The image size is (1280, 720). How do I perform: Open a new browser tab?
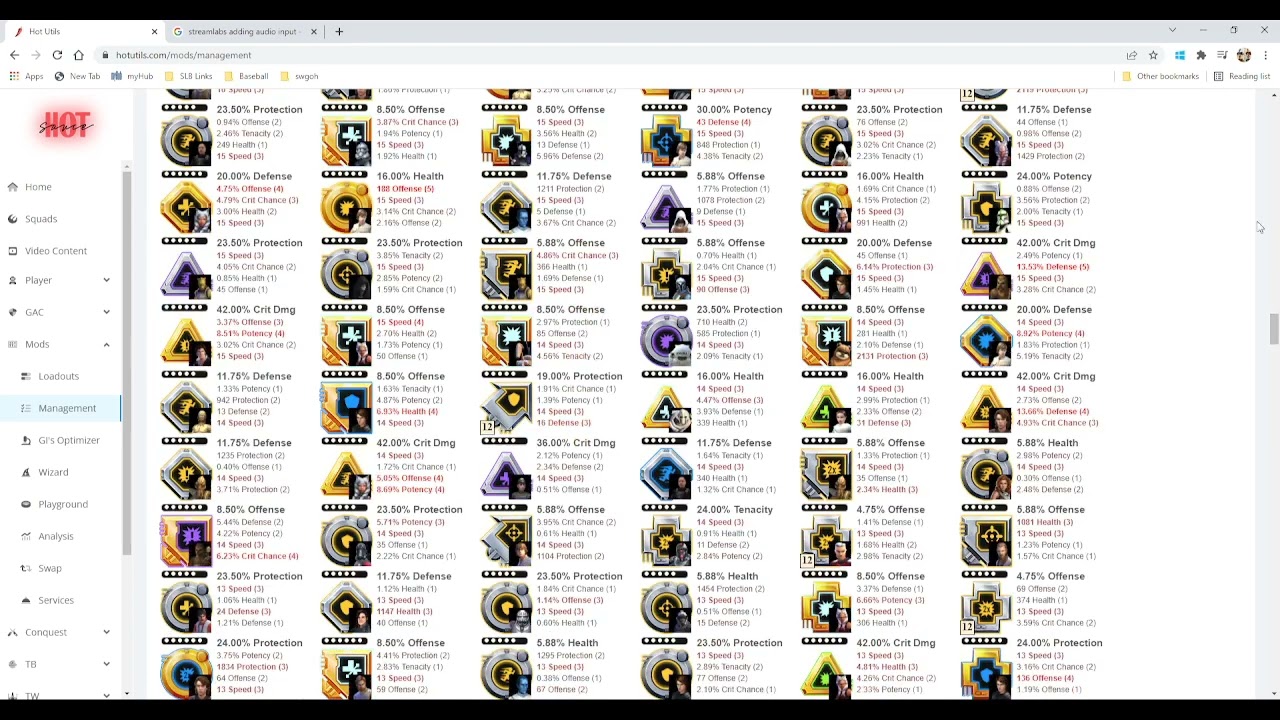coord(339,32)
